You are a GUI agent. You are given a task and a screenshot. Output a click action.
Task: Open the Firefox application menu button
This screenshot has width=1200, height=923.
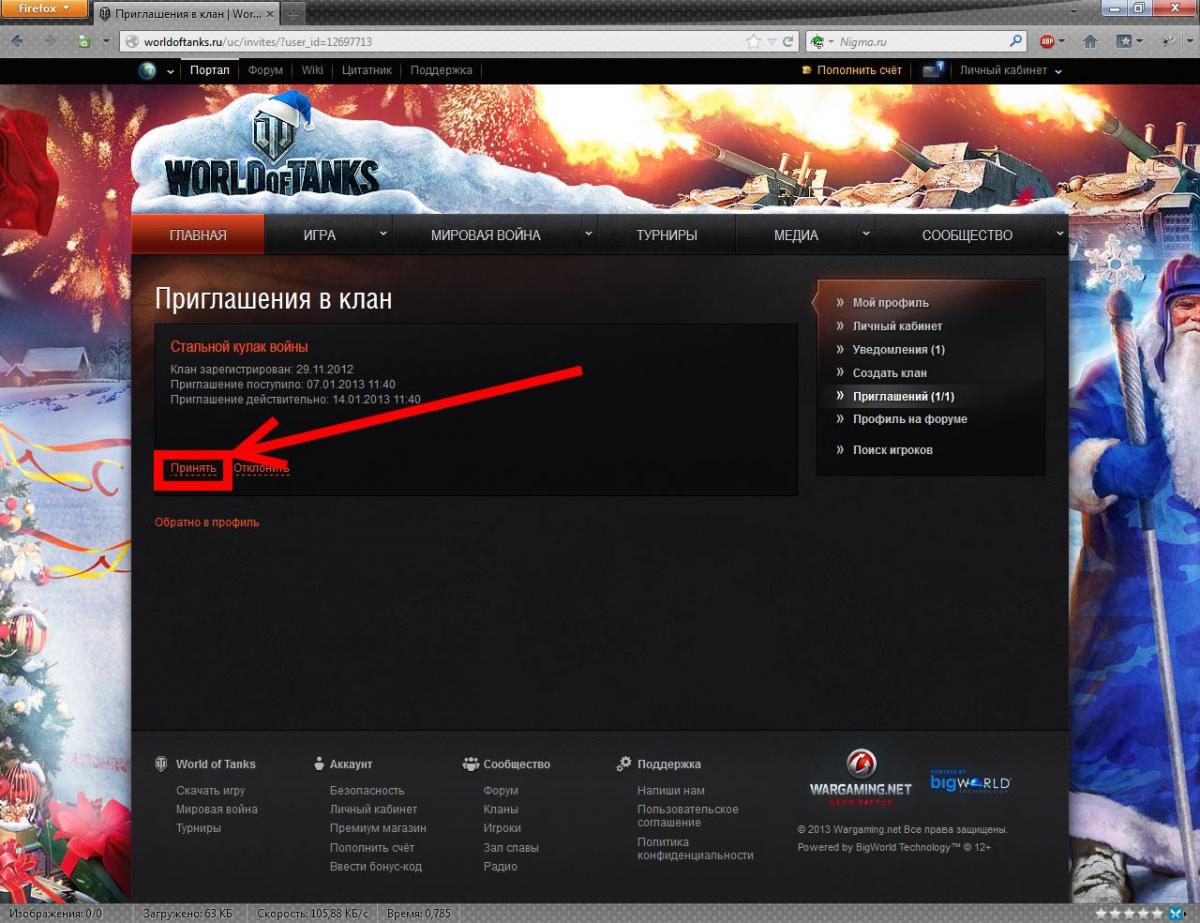[45, 9]
